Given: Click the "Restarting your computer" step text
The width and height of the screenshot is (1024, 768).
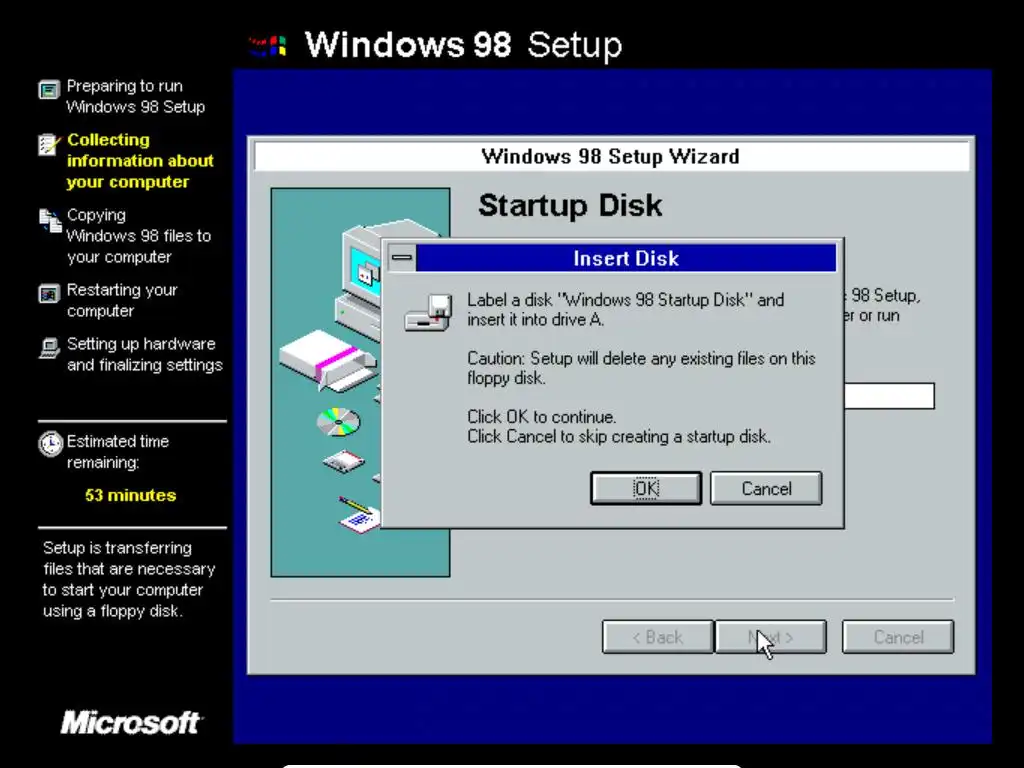Looking at the screenshot, I should point(122,300).
